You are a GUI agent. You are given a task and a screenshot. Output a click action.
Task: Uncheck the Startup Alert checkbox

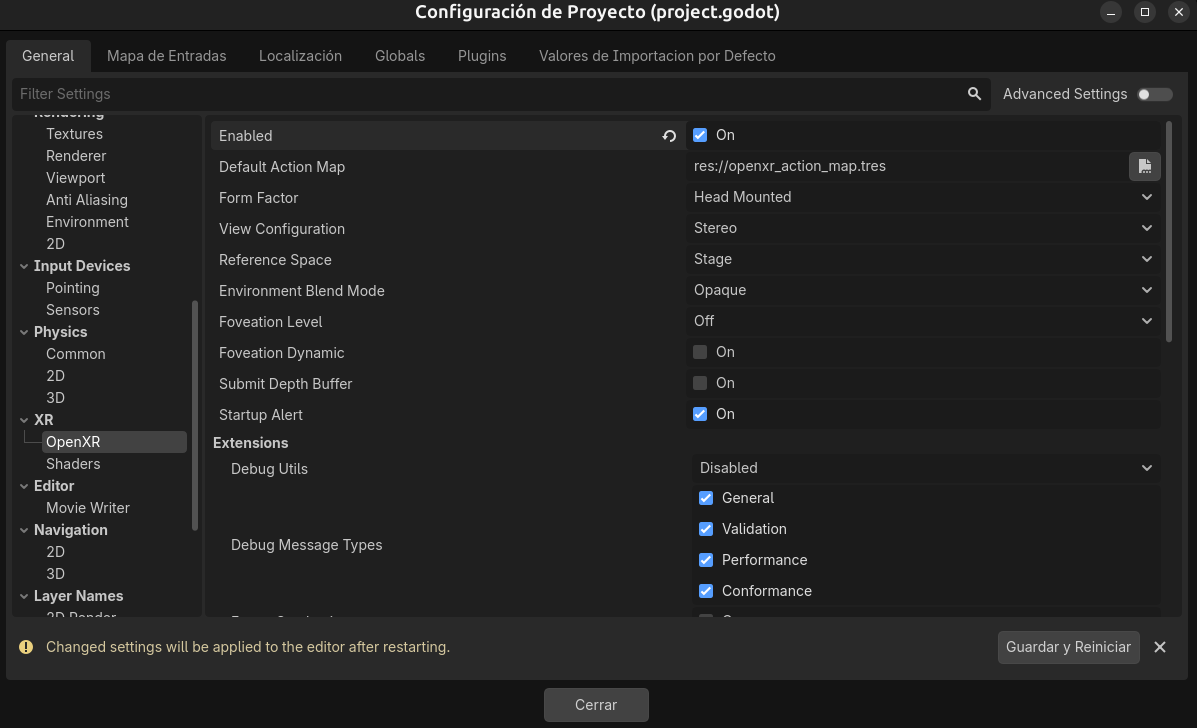click(x=700, y=414)
